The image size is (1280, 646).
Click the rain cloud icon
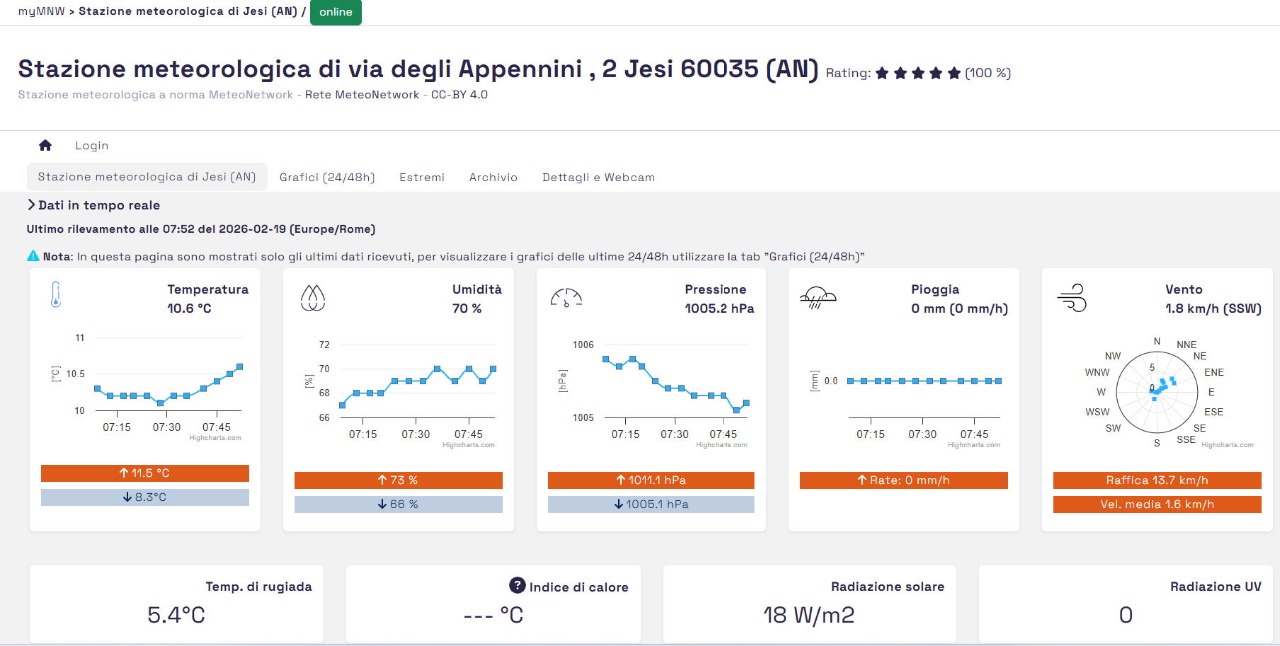818,296
